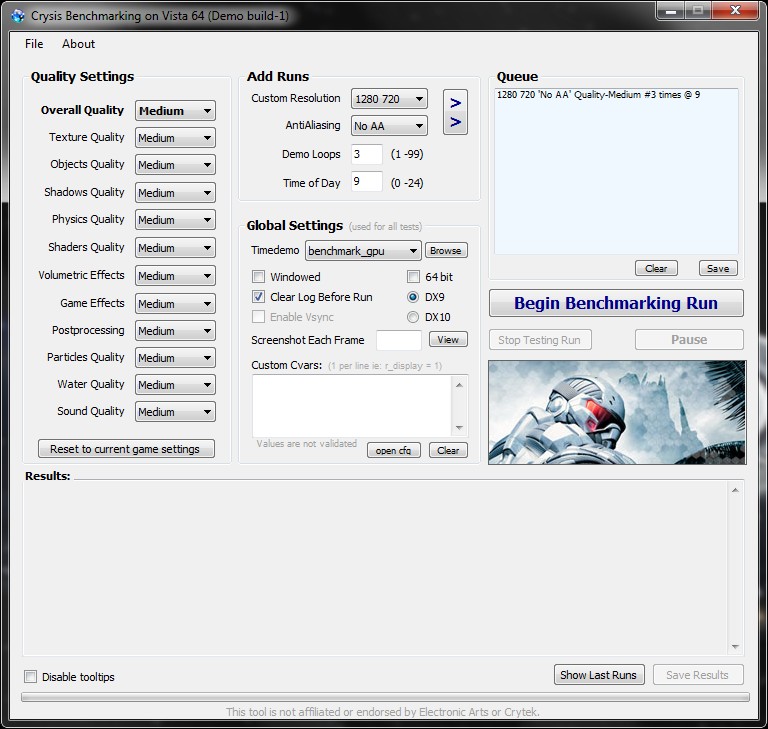Select the queued 1280 720 No AA run
The height and width of the screenshot is (729, 768).
(598, 95)
